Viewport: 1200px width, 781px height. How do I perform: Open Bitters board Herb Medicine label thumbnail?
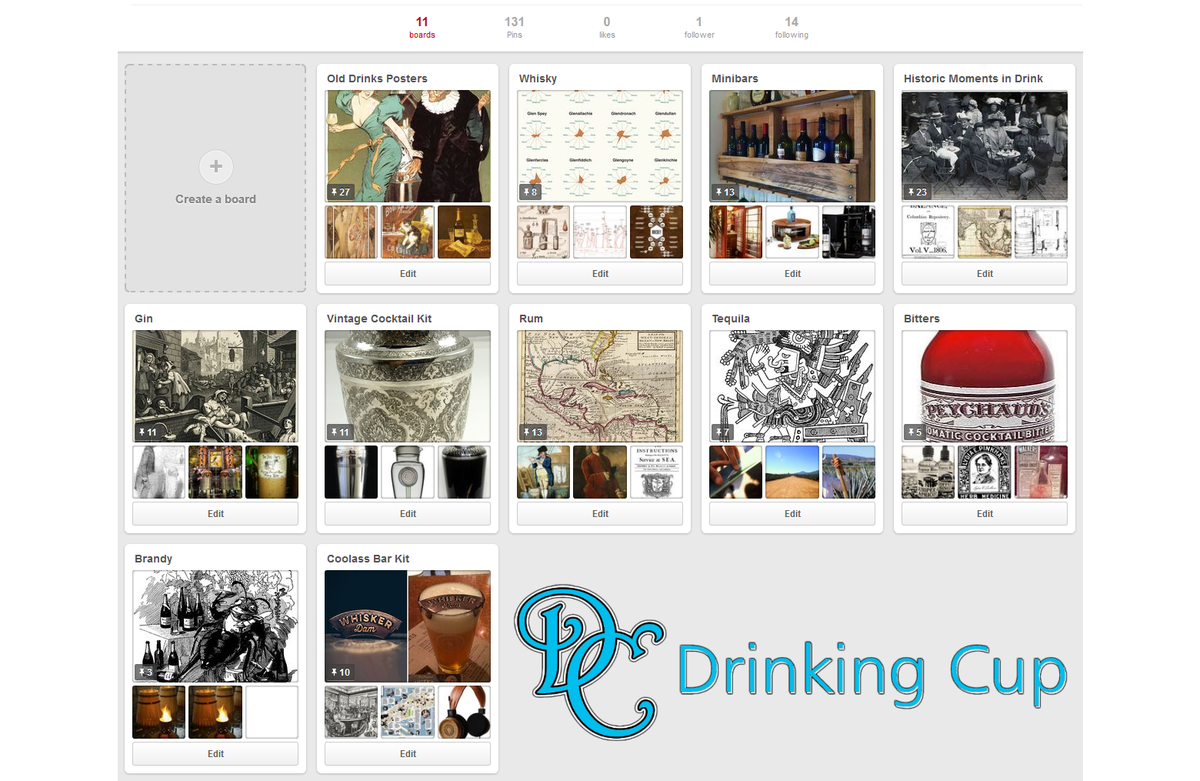coord(984,472)
